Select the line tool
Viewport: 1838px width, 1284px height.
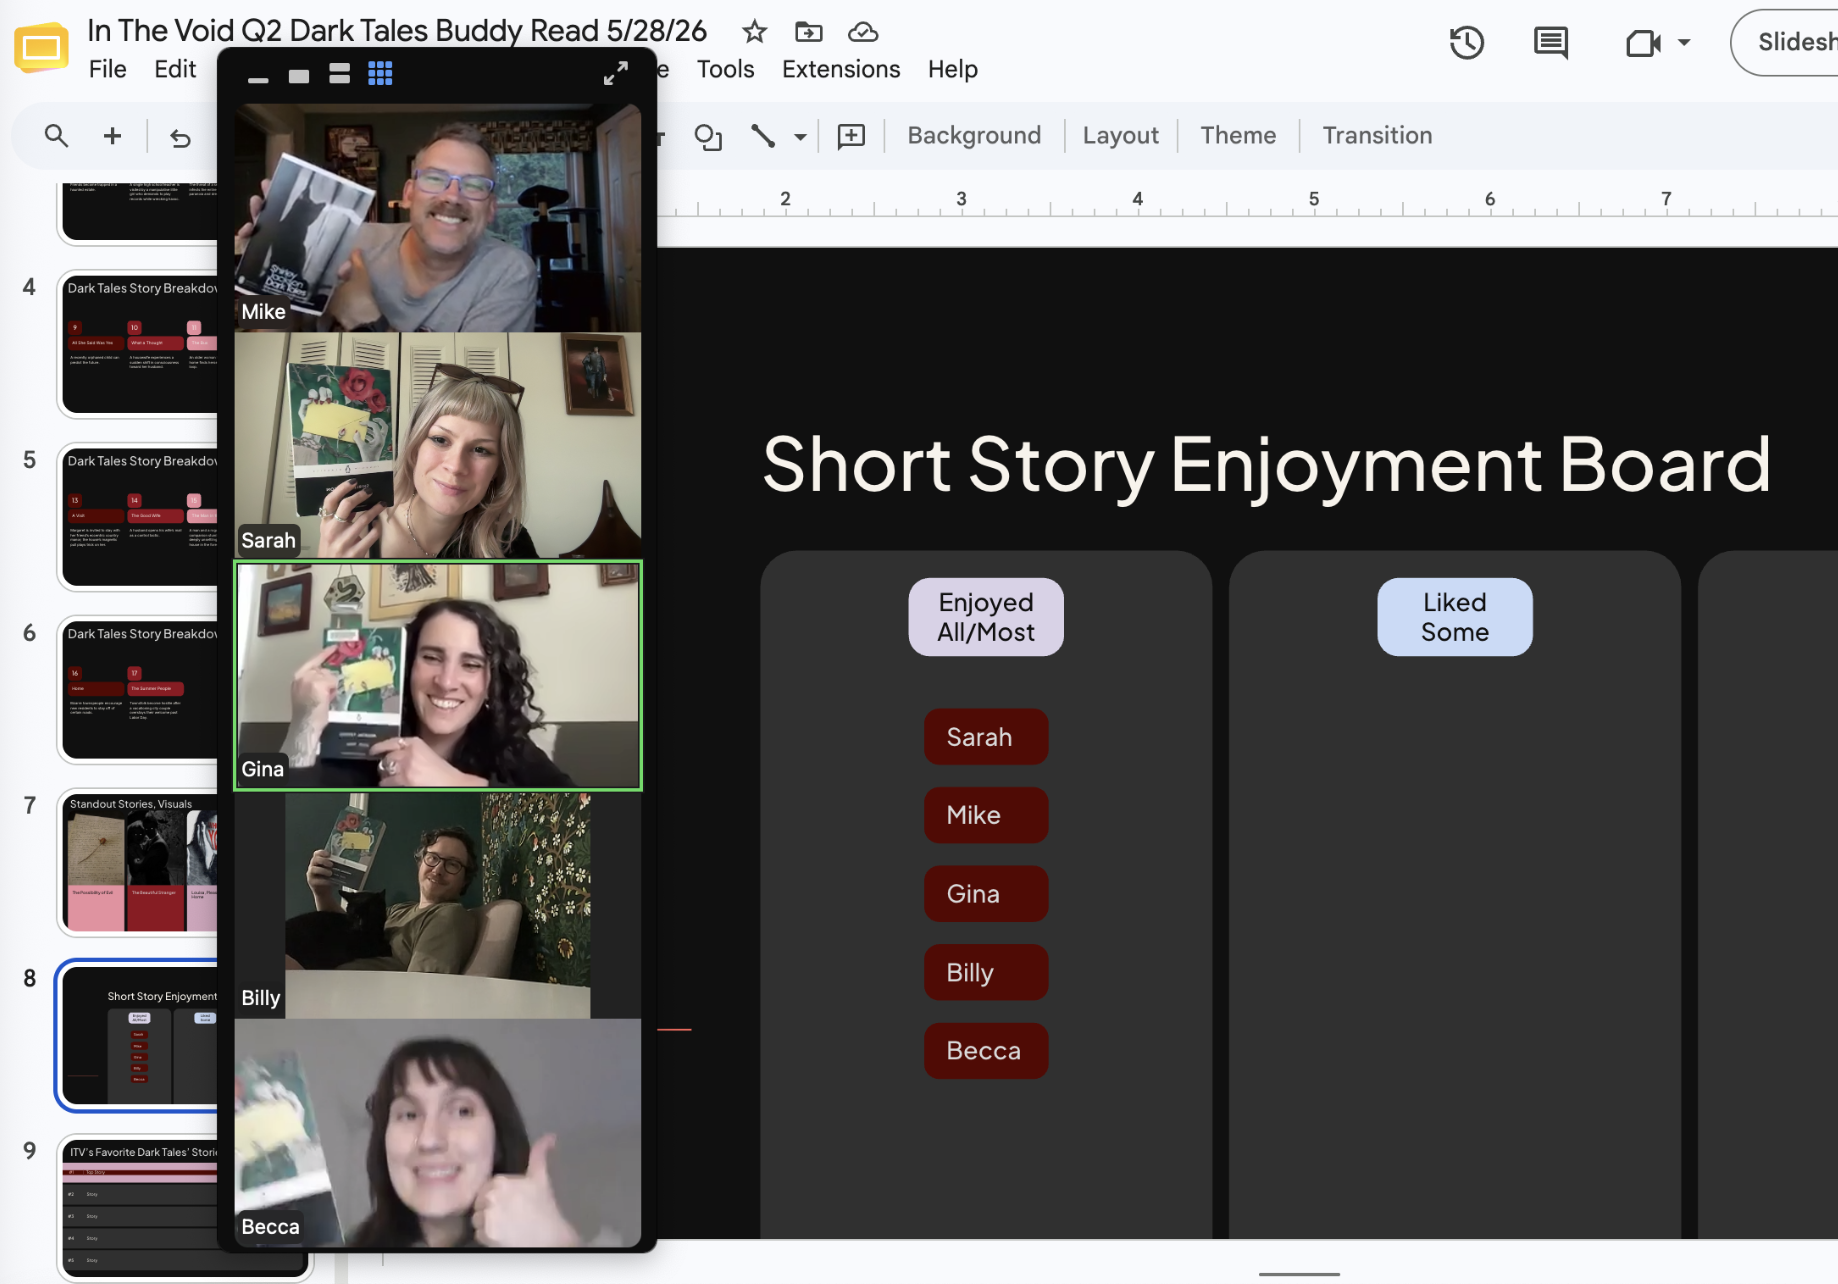(x=763, y=136)
